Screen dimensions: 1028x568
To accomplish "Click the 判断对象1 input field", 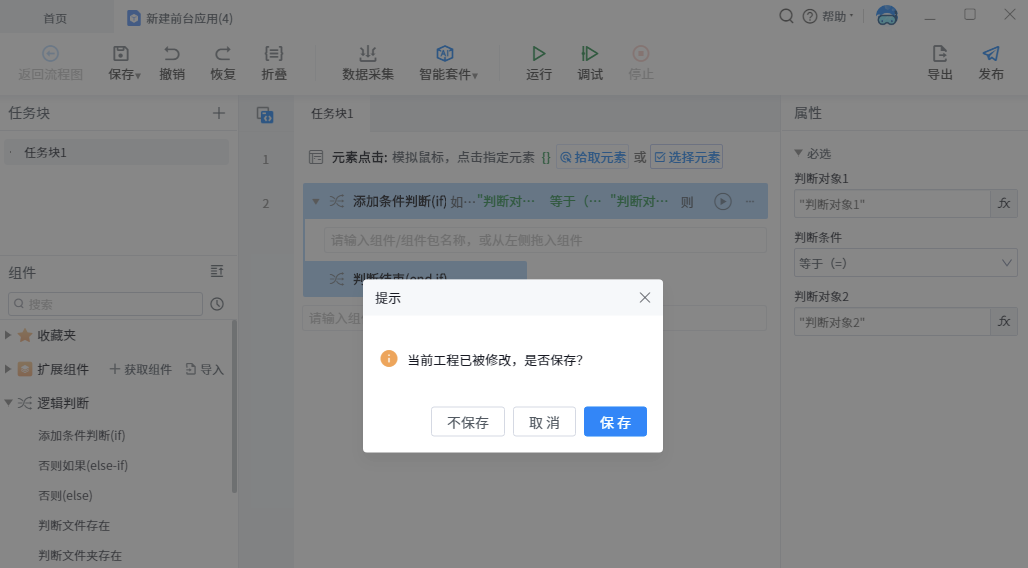I will coord(891,203).
